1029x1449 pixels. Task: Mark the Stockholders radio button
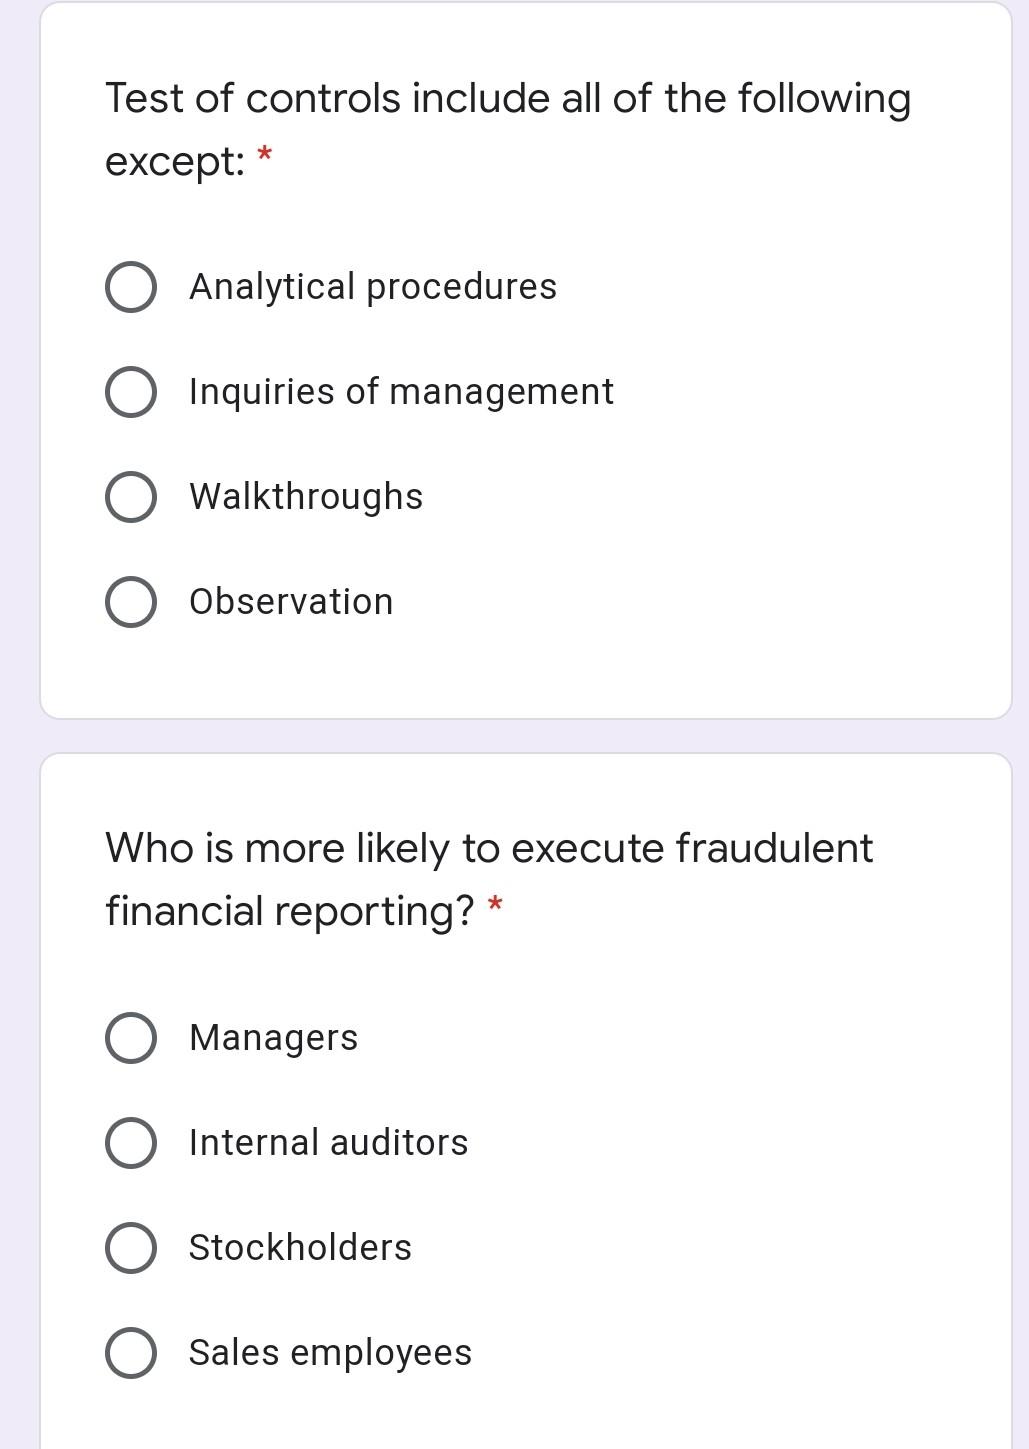point(130,1248)
